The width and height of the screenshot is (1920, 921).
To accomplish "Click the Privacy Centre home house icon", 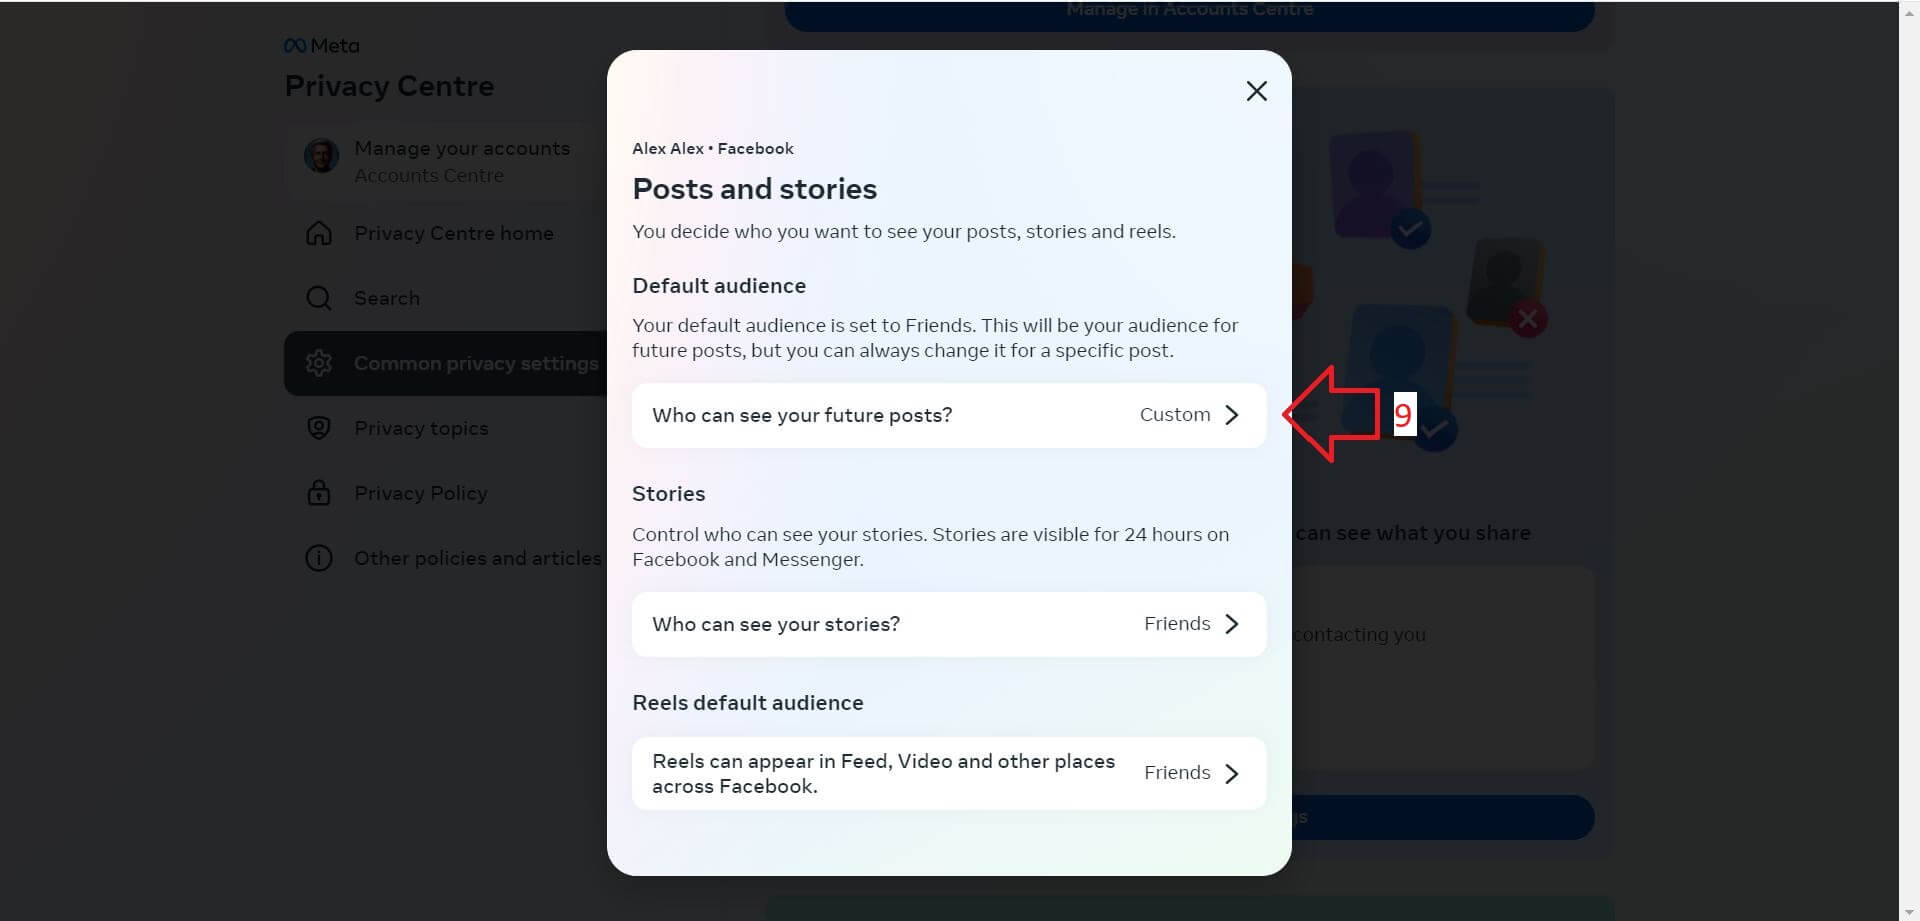I will coord(319,233).
